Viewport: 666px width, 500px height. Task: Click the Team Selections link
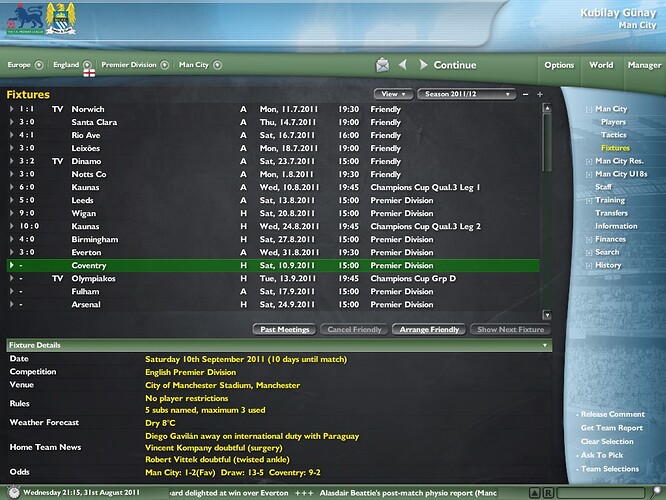pos(610,469)
